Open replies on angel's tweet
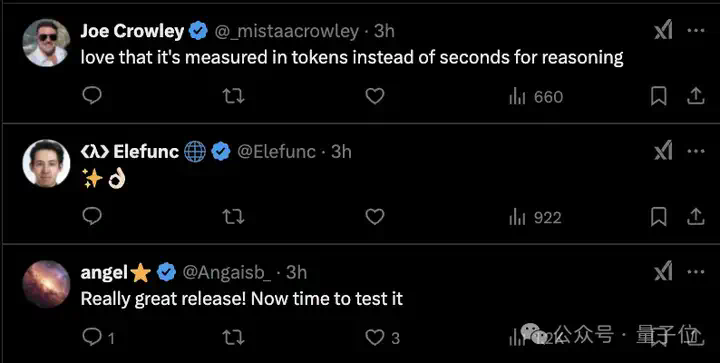 pos(98,338)
